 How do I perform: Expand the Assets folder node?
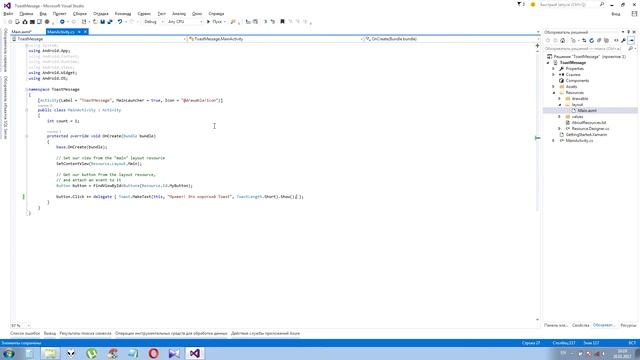tap(554, 87)
